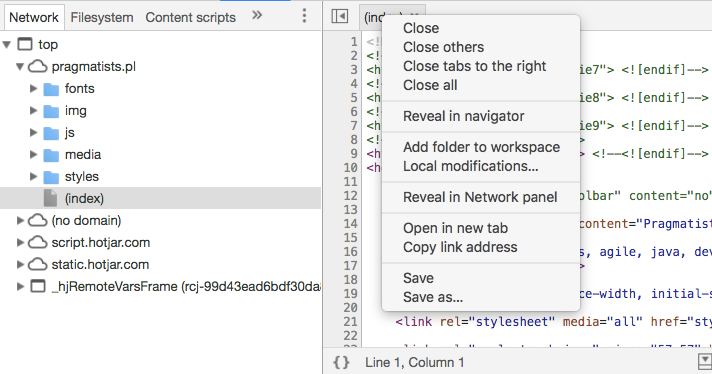
Task: Expand the media folder
Action: coord(33,154)
